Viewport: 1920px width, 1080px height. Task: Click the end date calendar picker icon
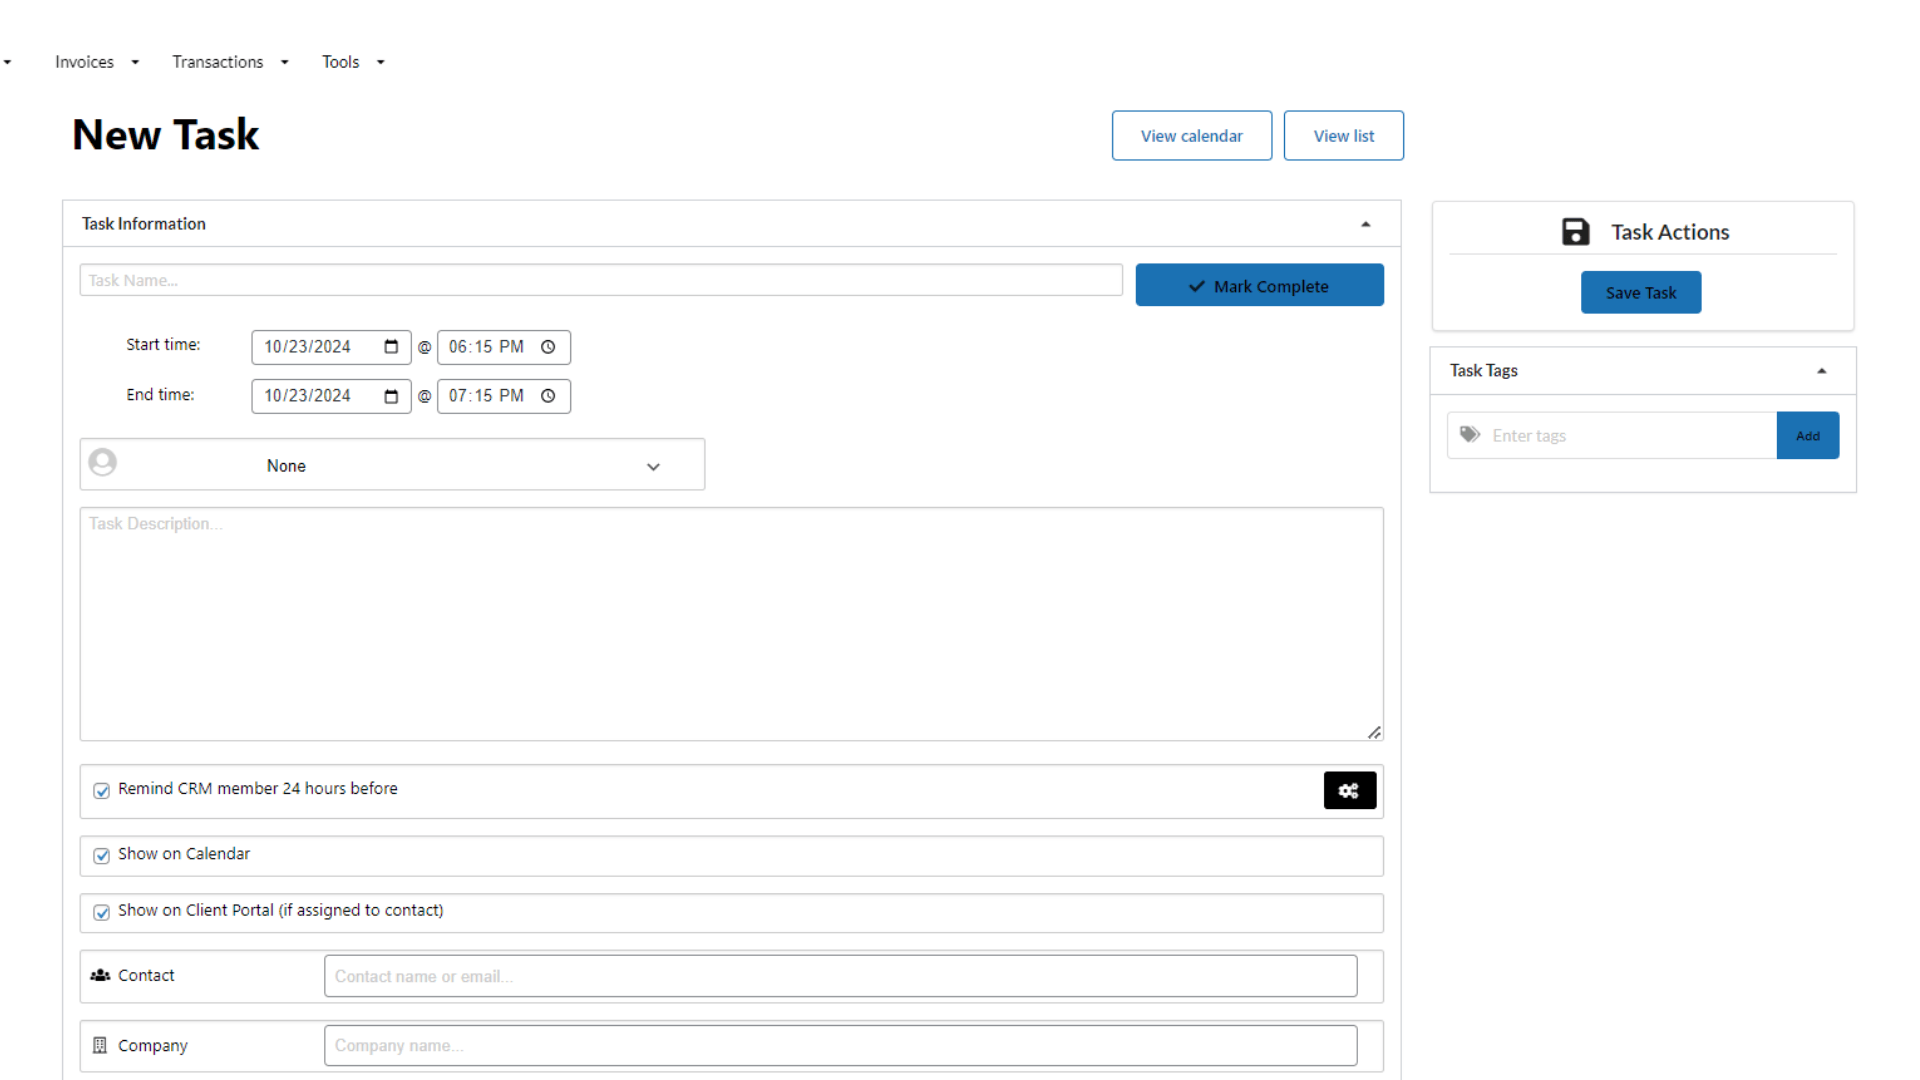(391, 396)
